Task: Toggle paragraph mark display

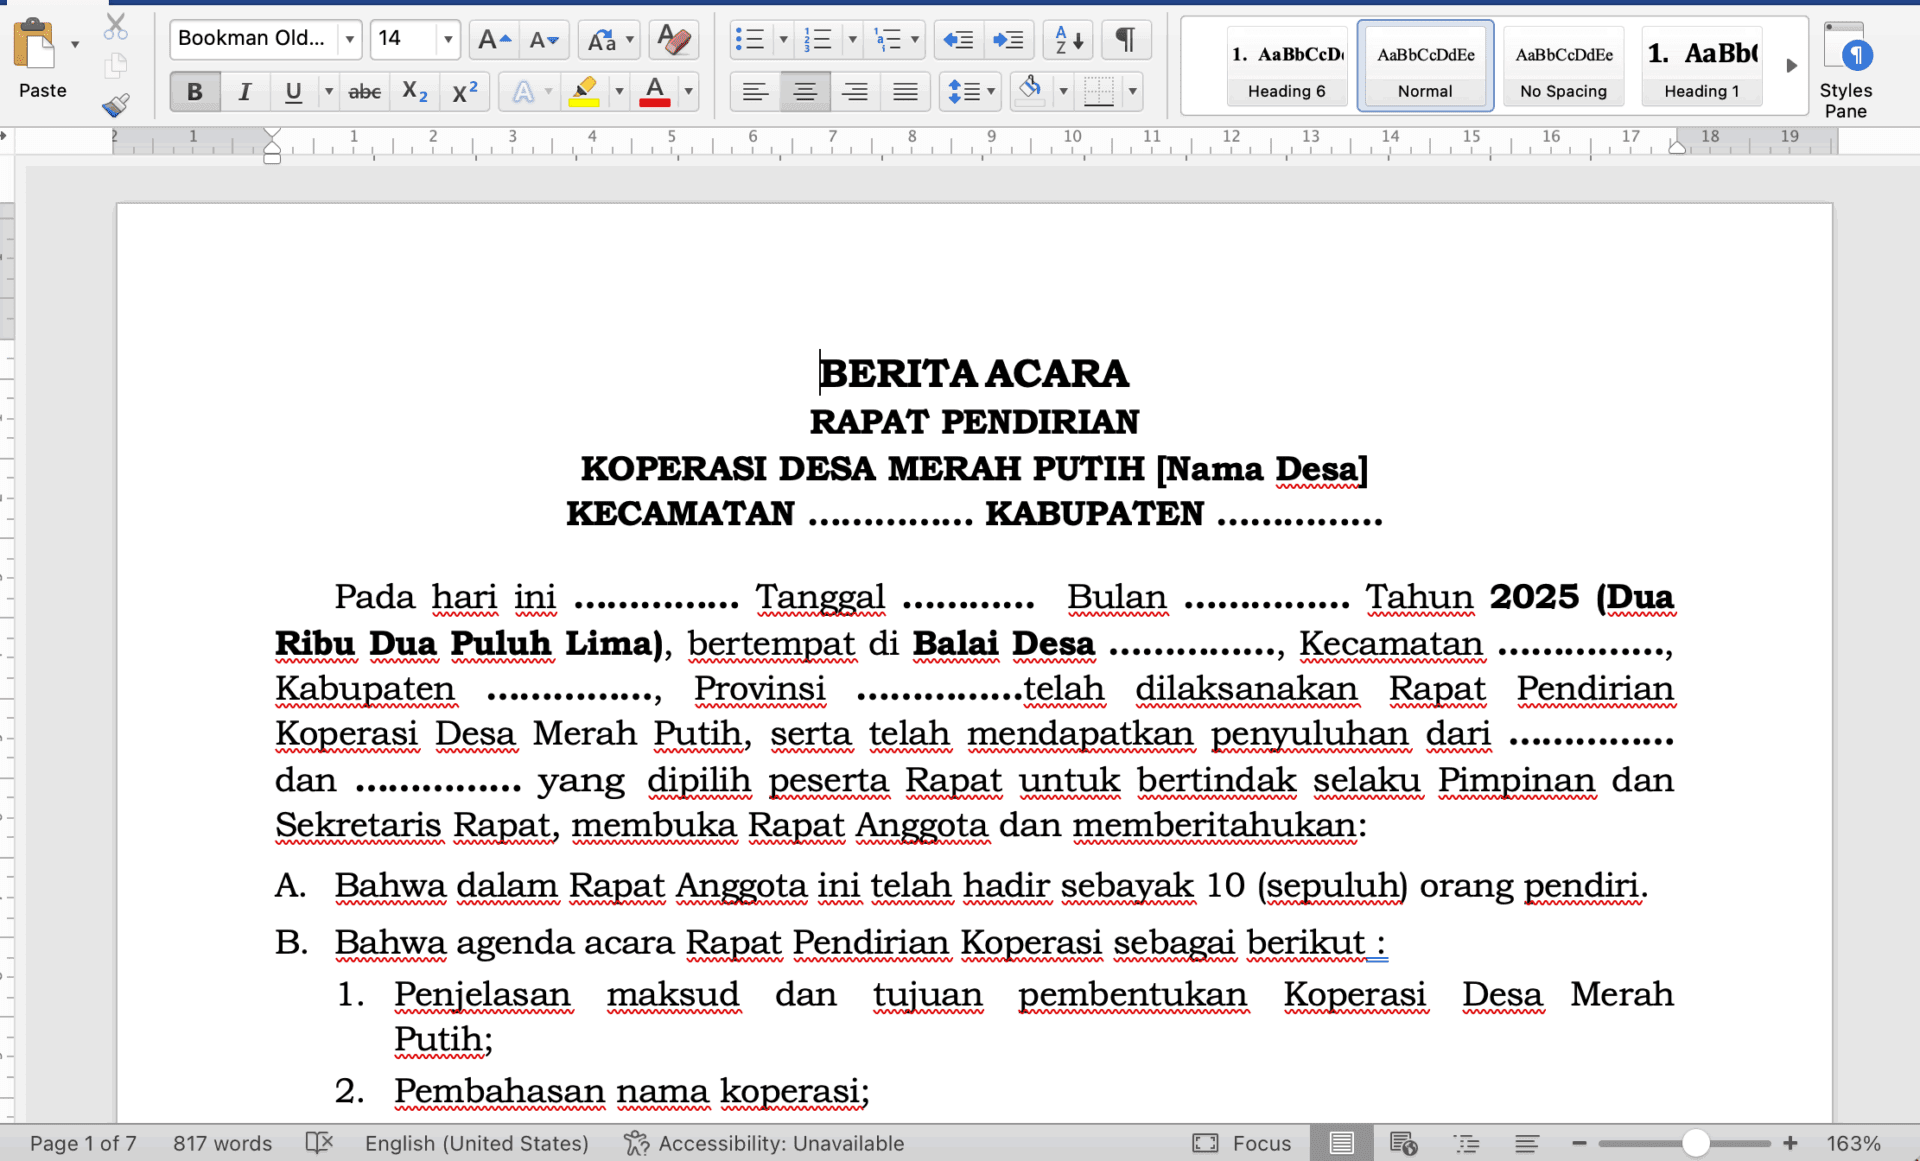Action: coord(1126,40)
